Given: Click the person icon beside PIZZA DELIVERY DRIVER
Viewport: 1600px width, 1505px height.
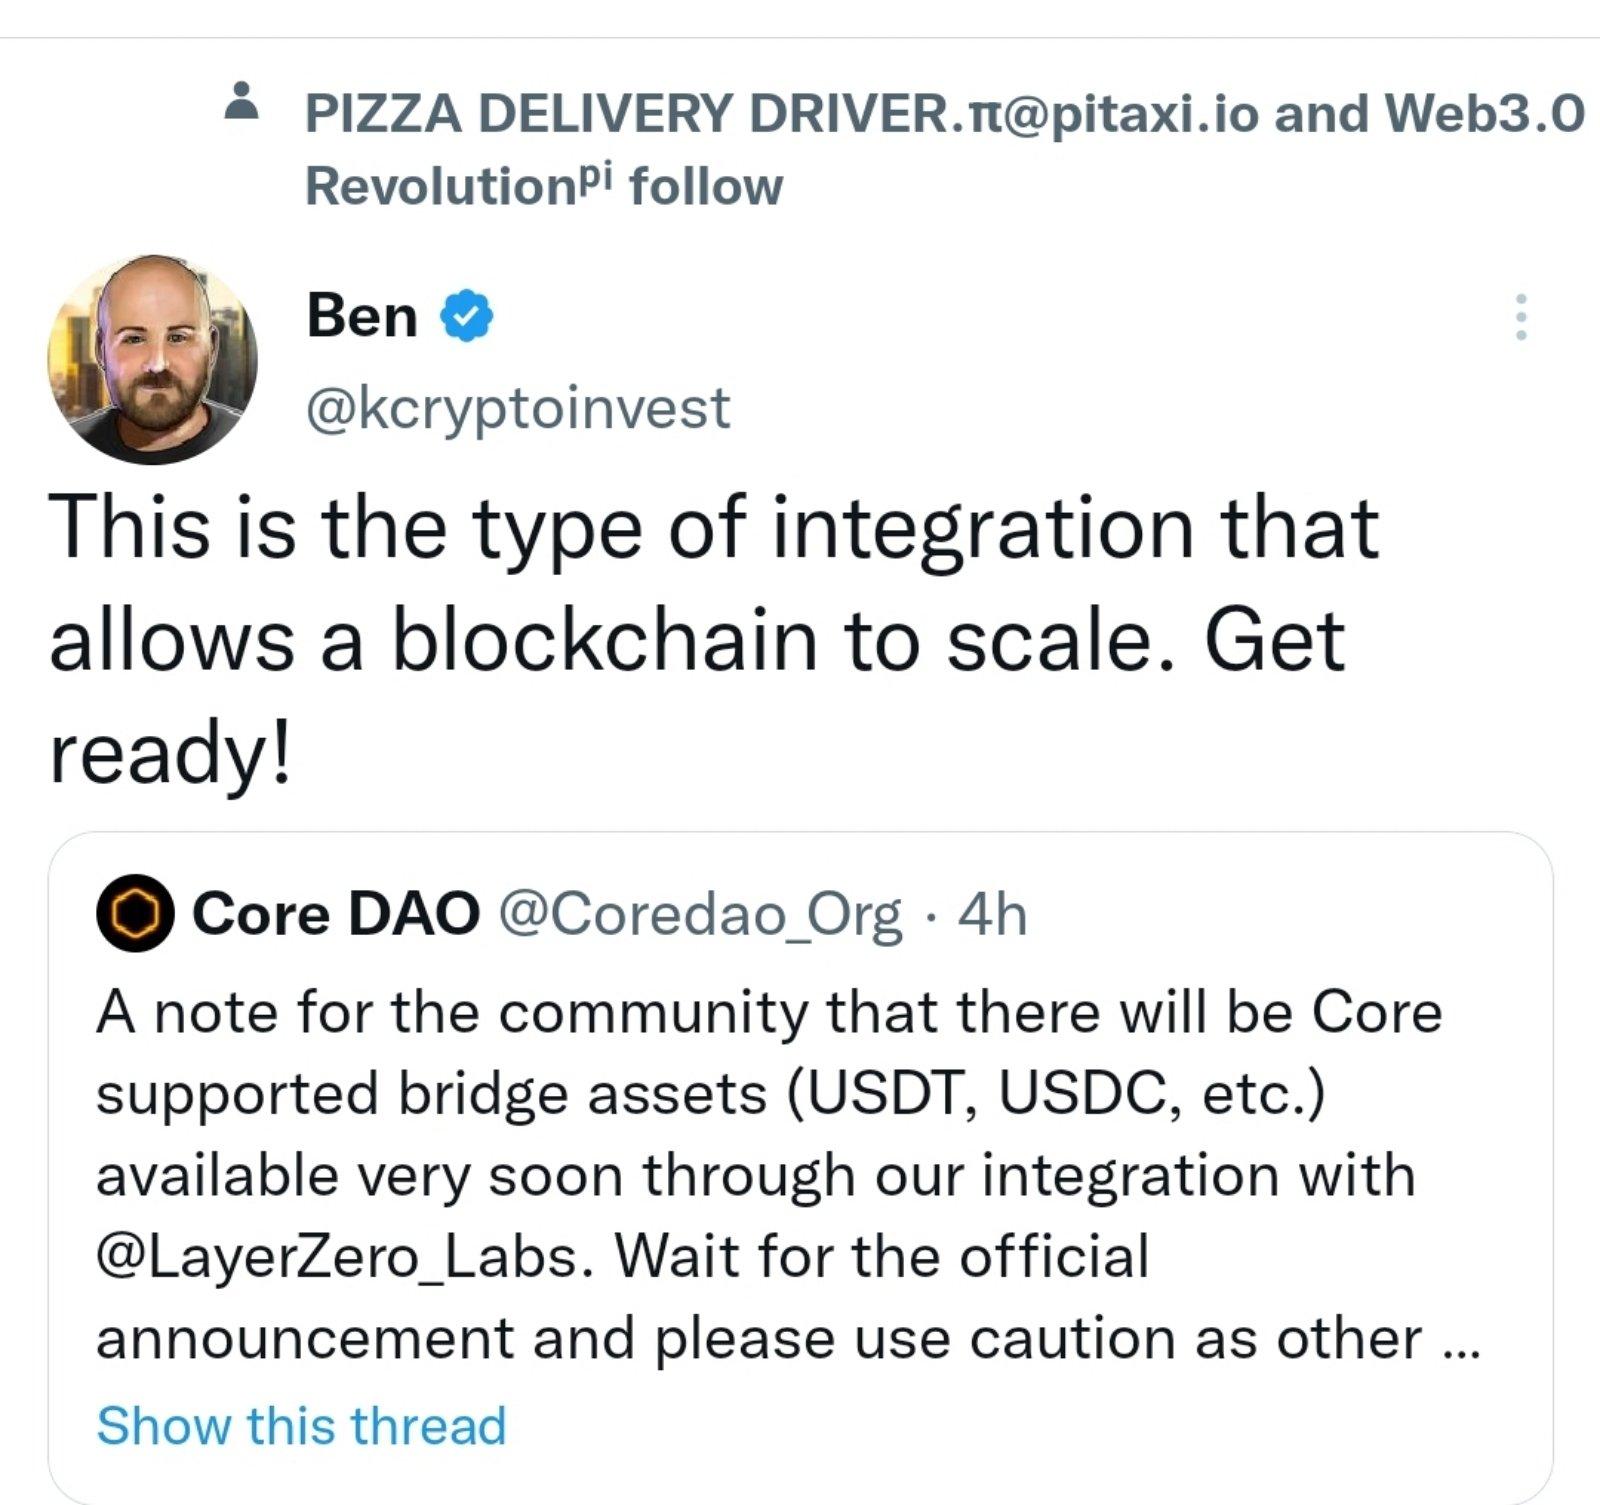Looking at the screenshot, I should click(x=238, y=101).
